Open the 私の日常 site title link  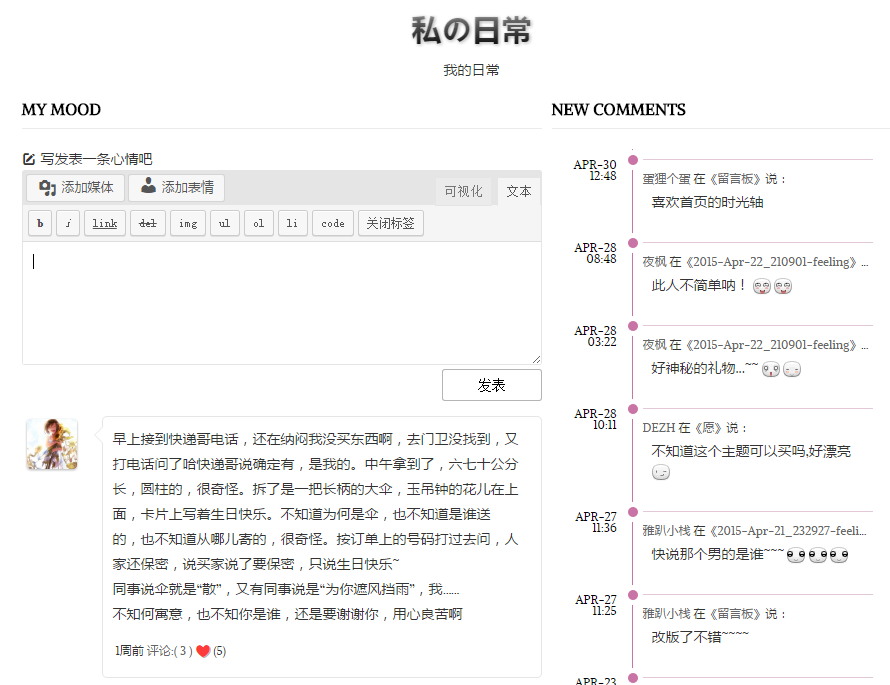point(471,31)
